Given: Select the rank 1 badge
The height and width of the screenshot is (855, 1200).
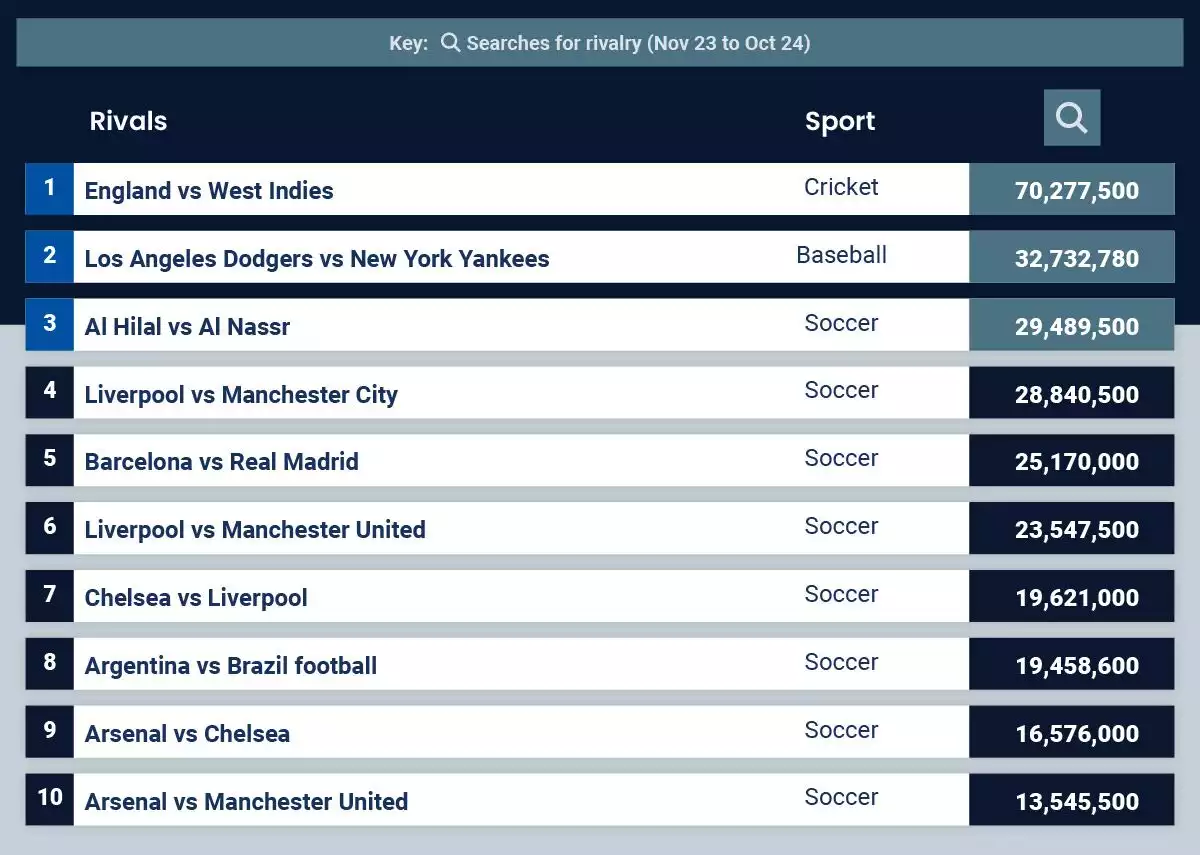Looking at the screenshot, I should coord(49,189).
